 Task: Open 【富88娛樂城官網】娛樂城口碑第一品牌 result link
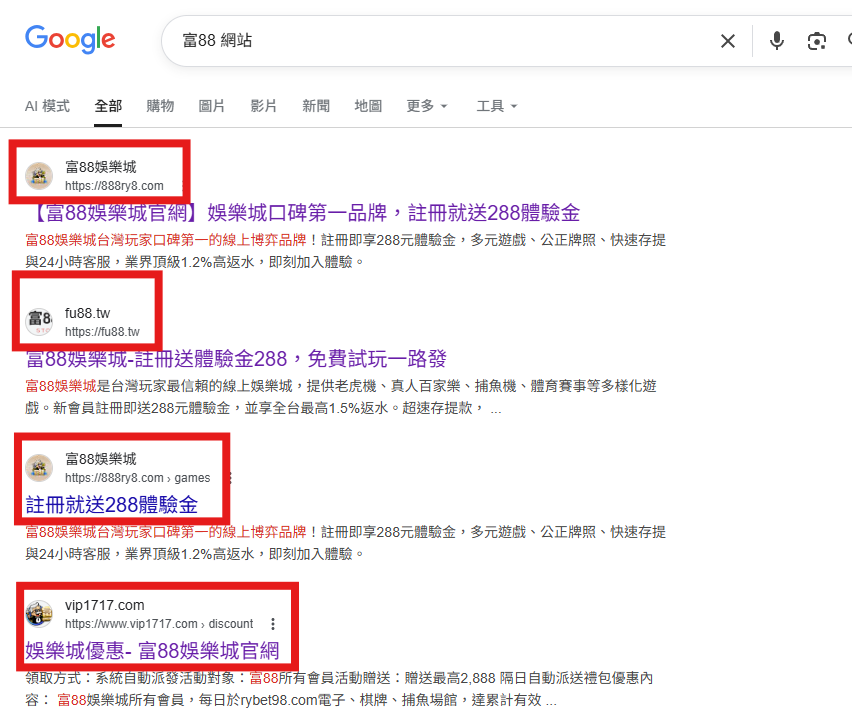303,213
